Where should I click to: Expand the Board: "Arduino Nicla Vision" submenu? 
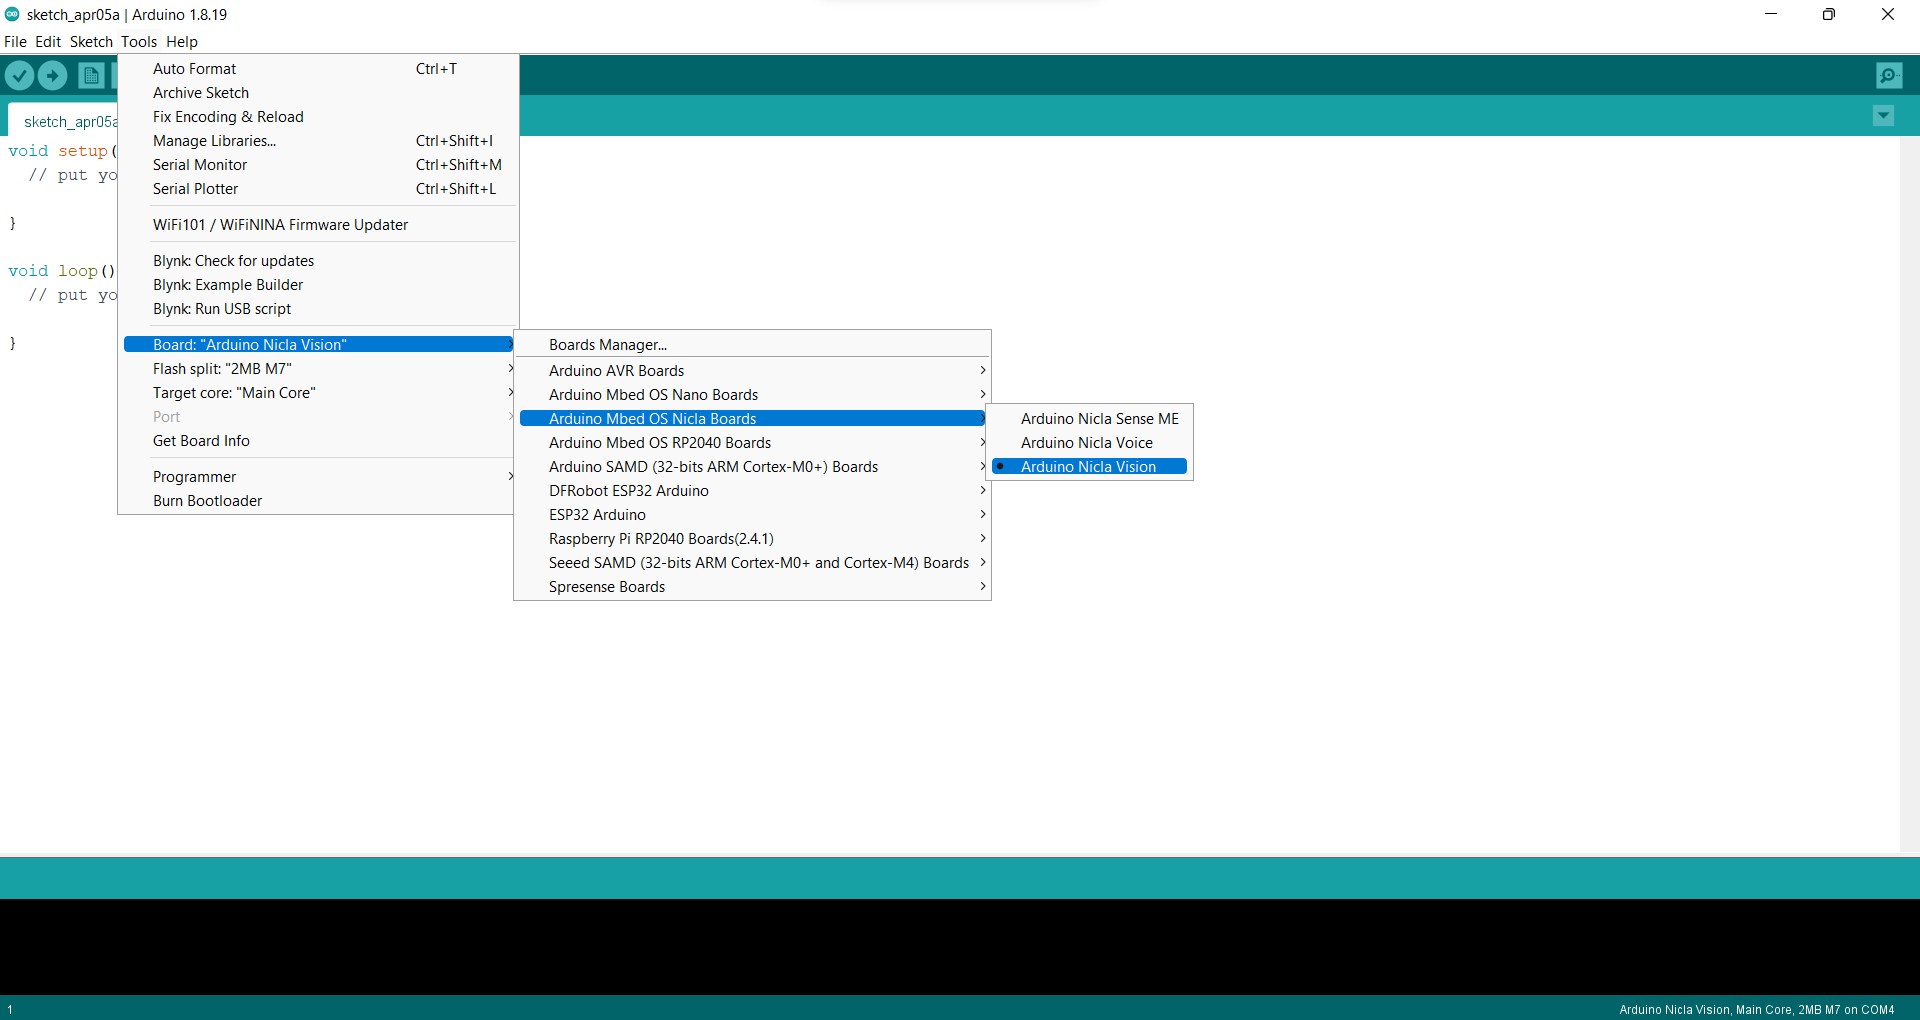click(318, 345)
